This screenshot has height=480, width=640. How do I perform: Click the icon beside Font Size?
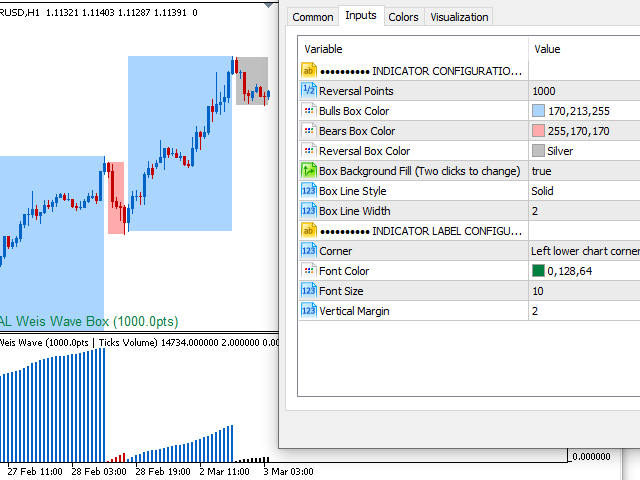[309, 291]
